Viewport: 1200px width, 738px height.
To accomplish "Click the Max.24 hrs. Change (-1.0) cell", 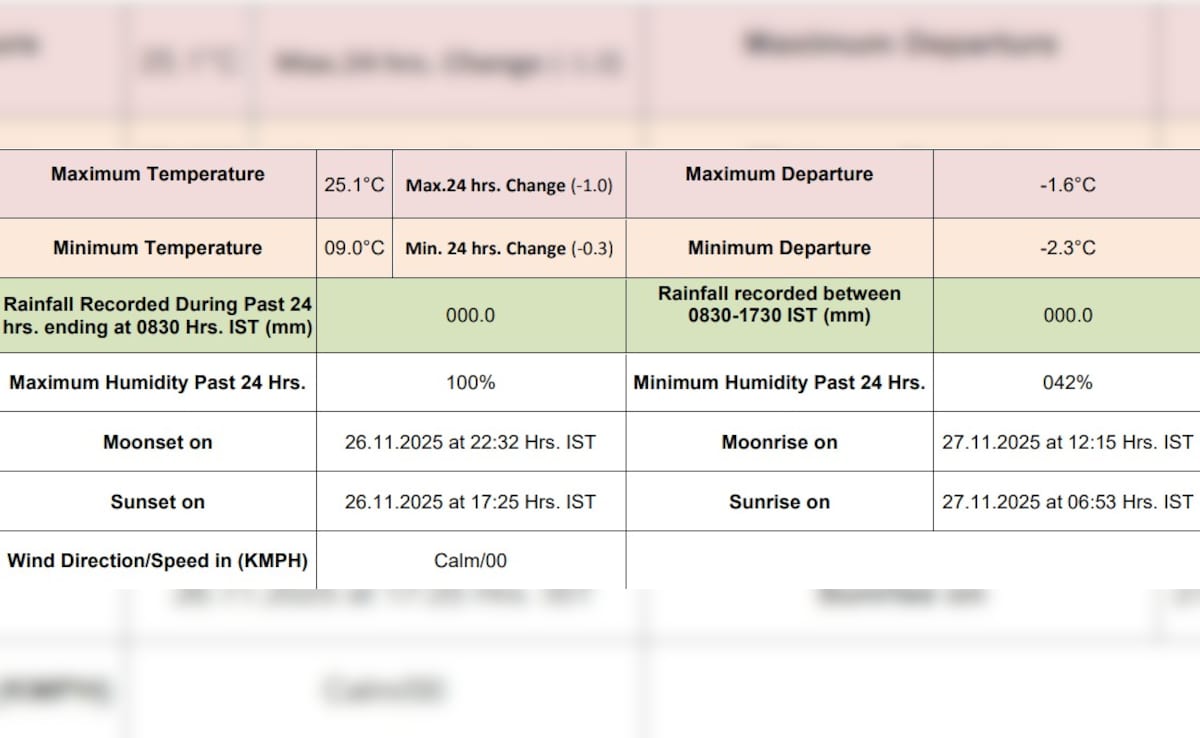I will point(510,184).
